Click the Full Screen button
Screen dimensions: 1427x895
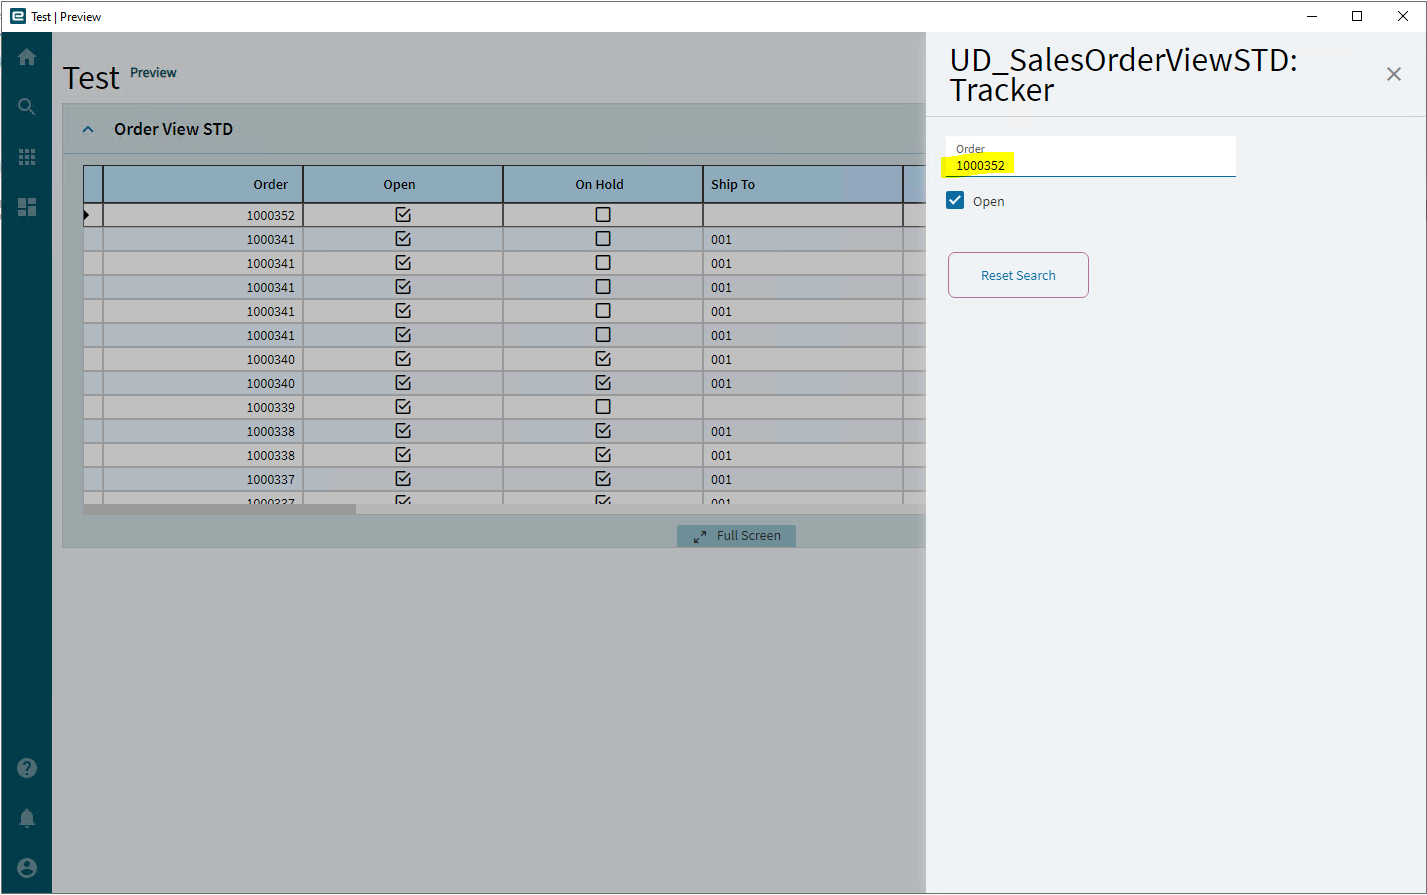[x=736, y=536]
